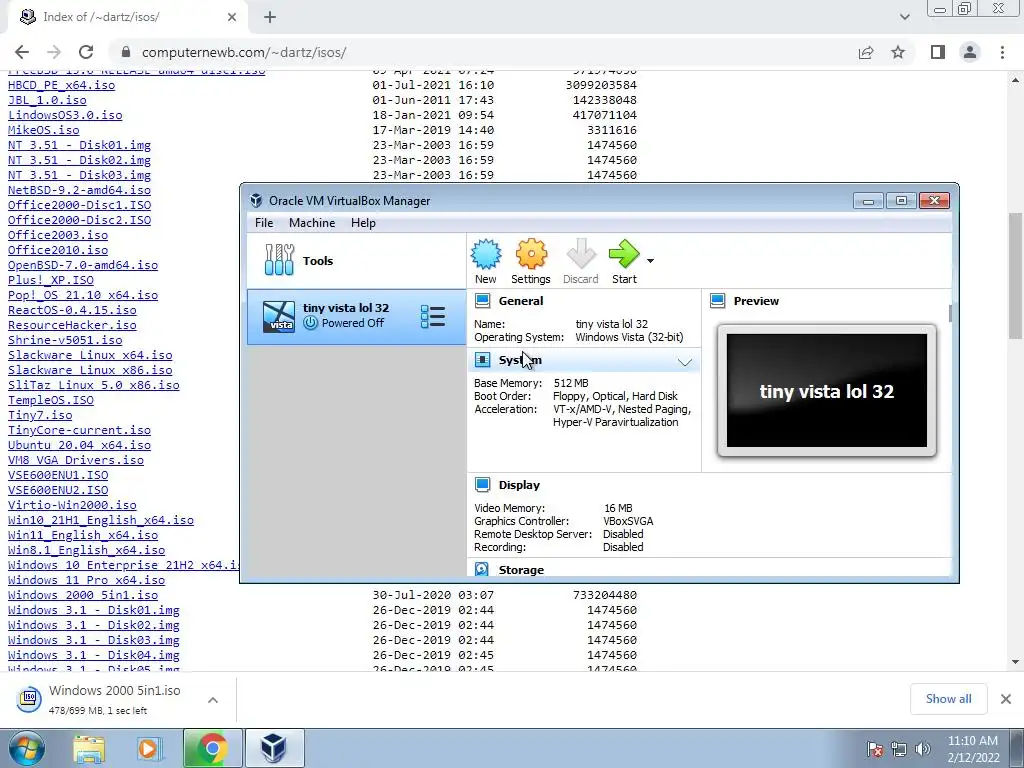Open download options arrow for Windows 2000 5in1.iso
This screenshot has width=1024, height=768.
[x=213, y=699]
